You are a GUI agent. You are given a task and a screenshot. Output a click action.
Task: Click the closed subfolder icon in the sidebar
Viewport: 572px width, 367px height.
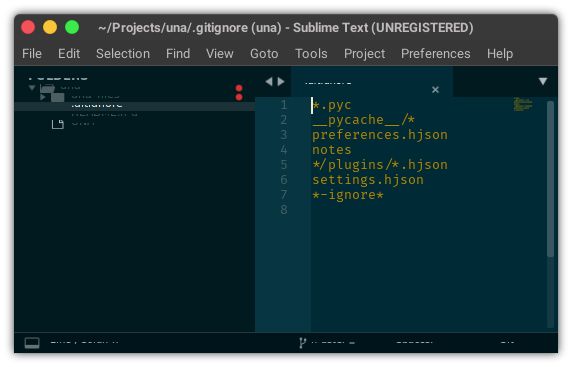[58, 97]
